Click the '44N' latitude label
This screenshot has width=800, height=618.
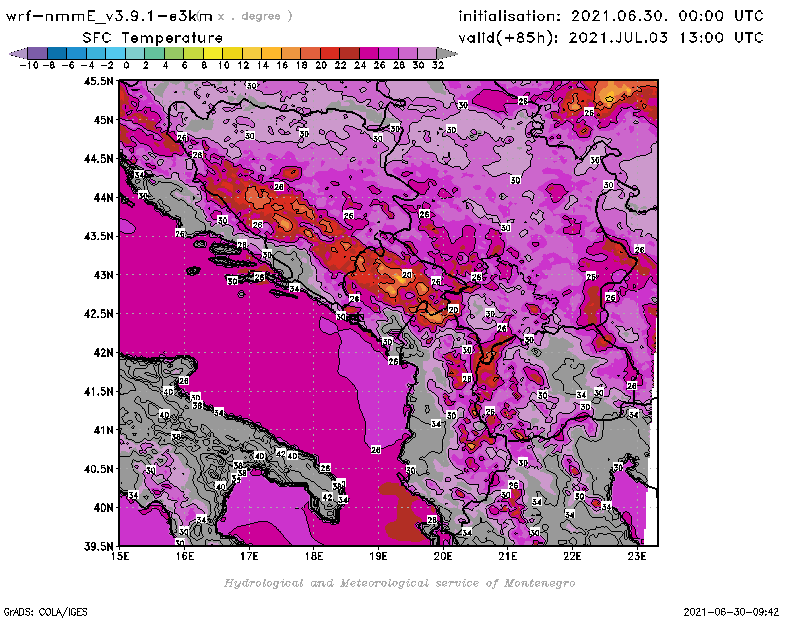[103, 197]
